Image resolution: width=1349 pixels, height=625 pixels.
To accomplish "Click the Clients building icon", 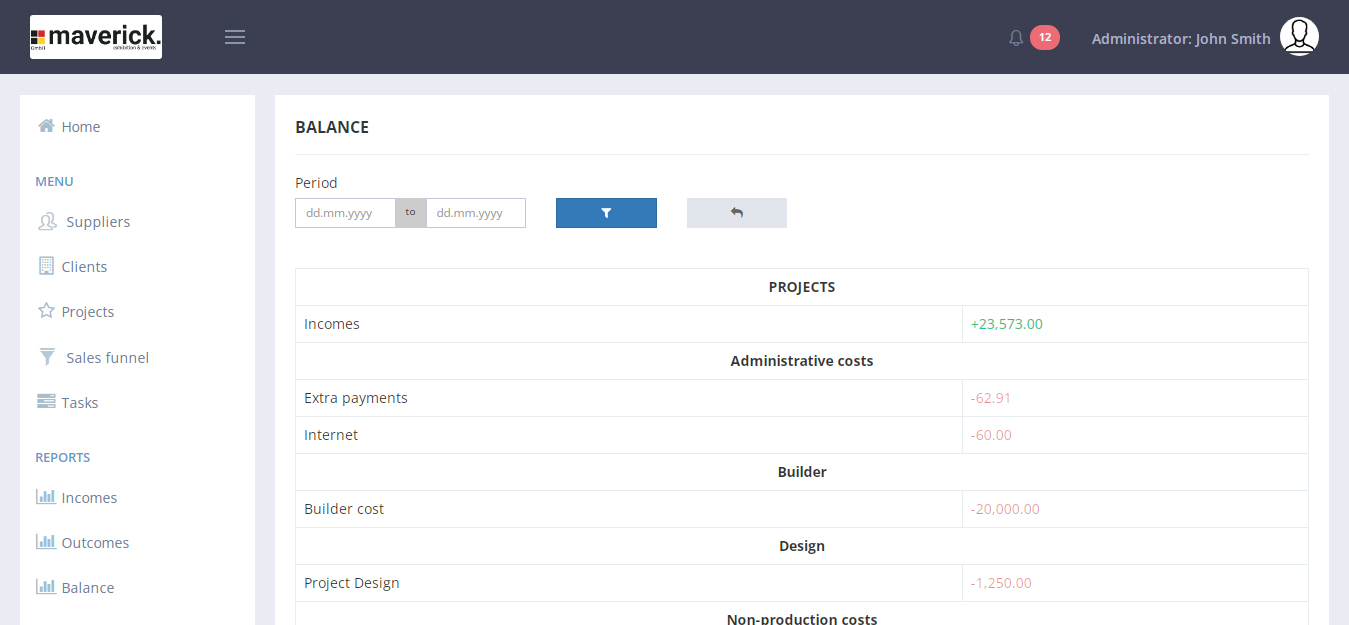I will [x=46, y=266].
